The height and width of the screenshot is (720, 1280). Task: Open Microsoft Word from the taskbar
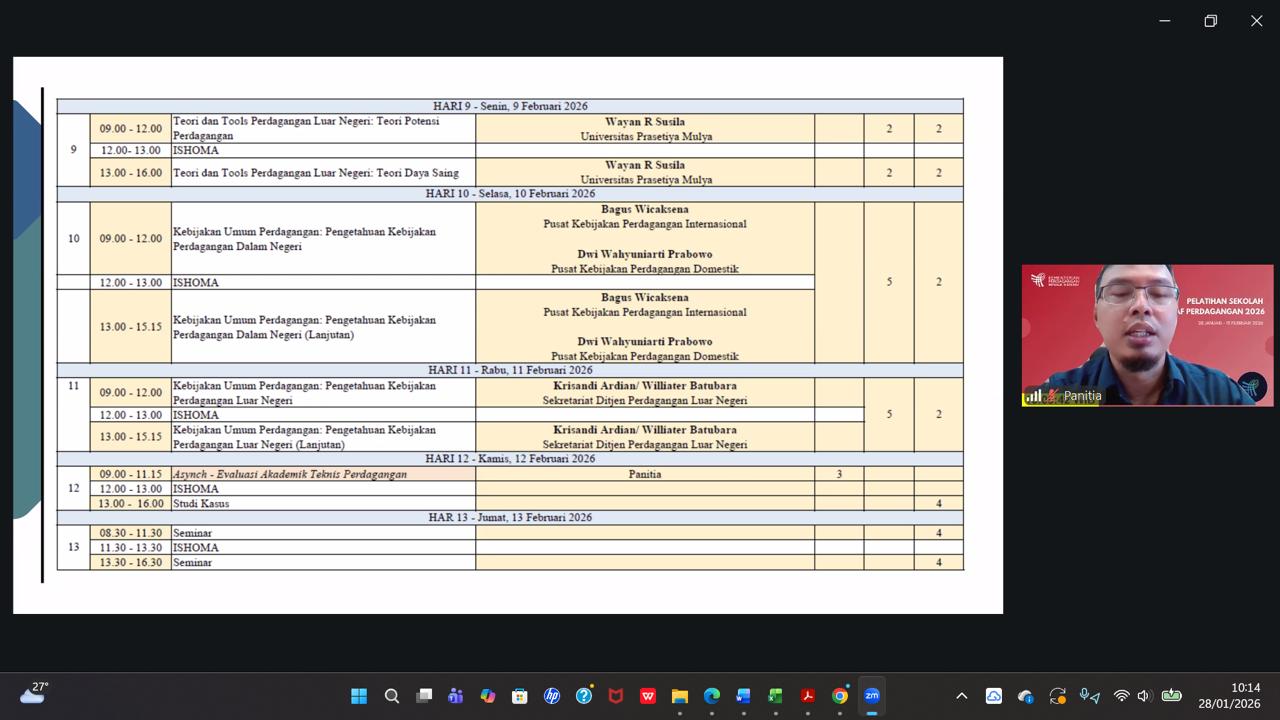click(x=743, y=696)
